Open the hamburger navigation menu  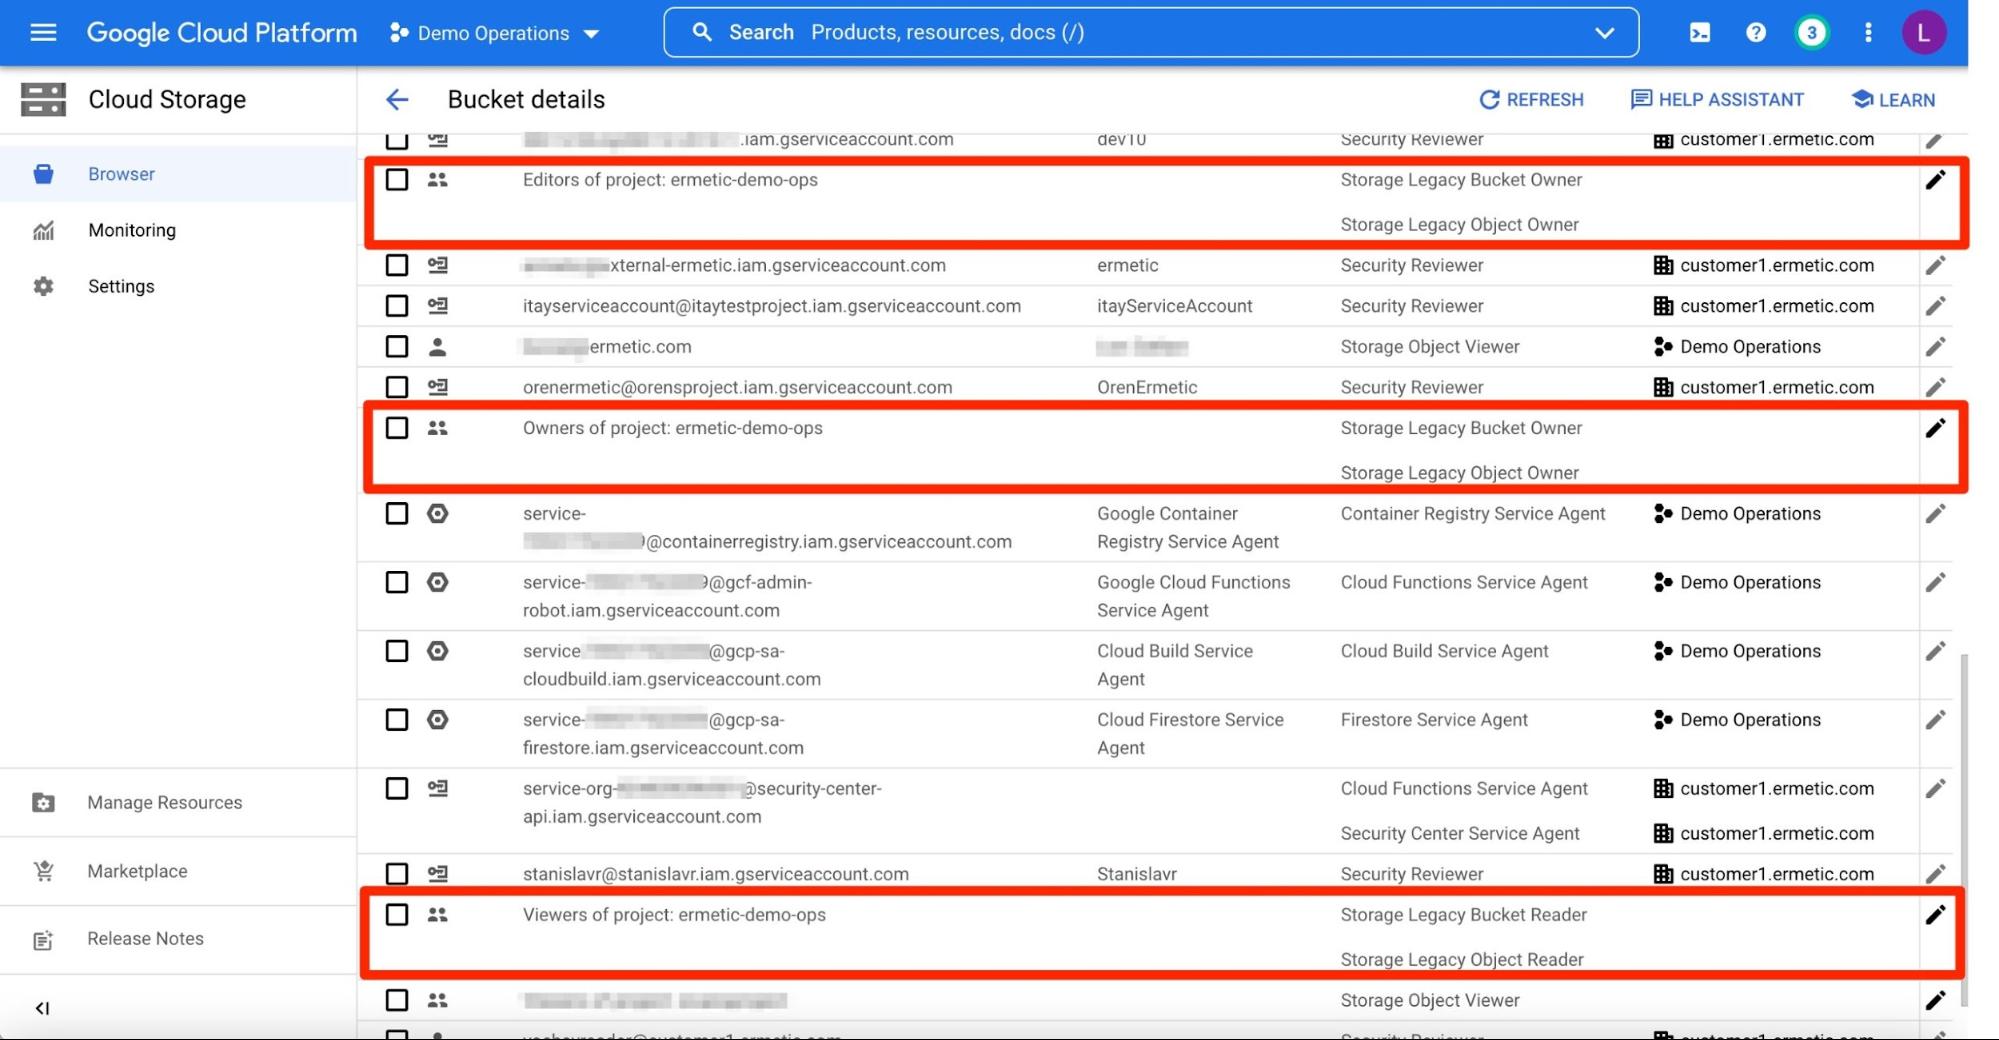click(43, 33)
